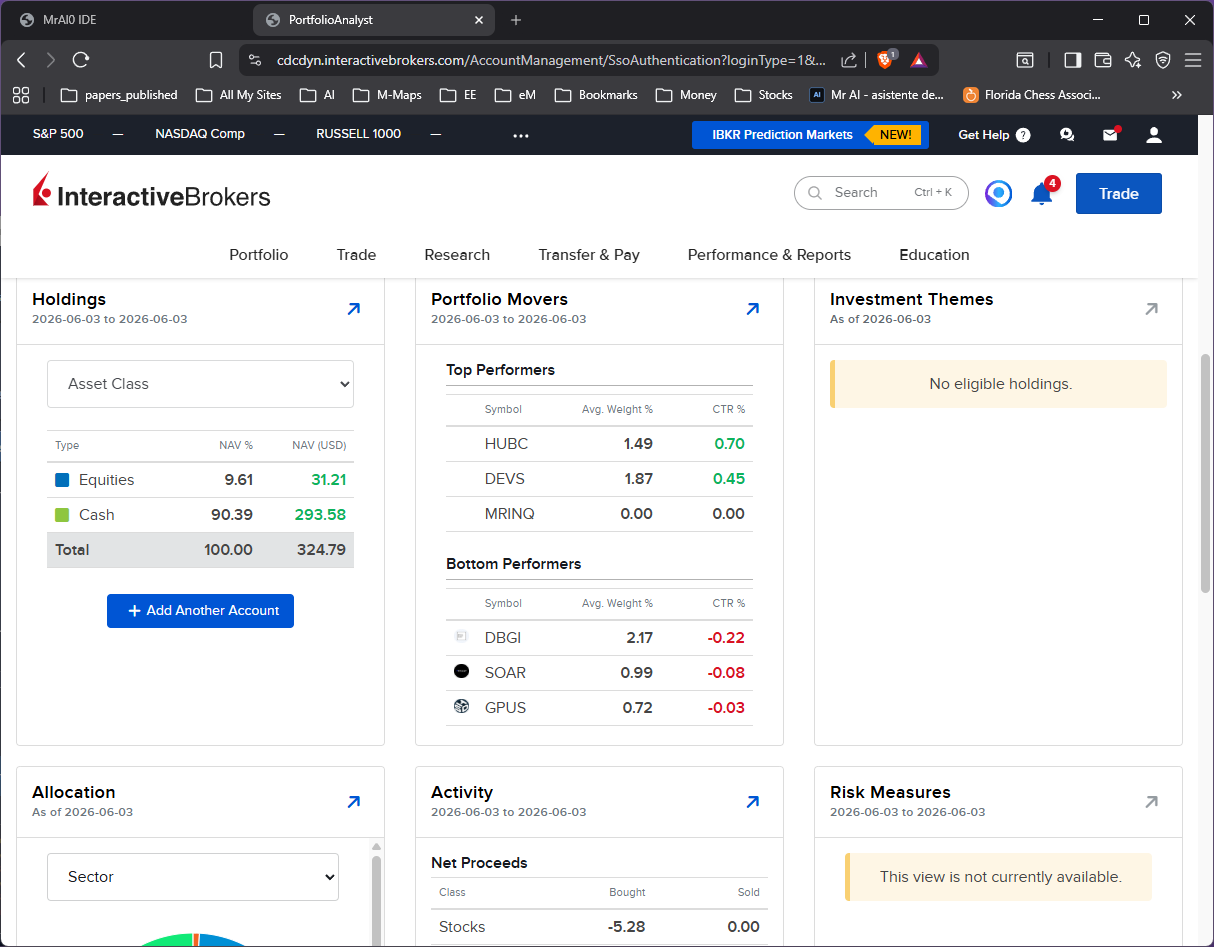Open the Portfolio menu

click(x=259, y=255)
